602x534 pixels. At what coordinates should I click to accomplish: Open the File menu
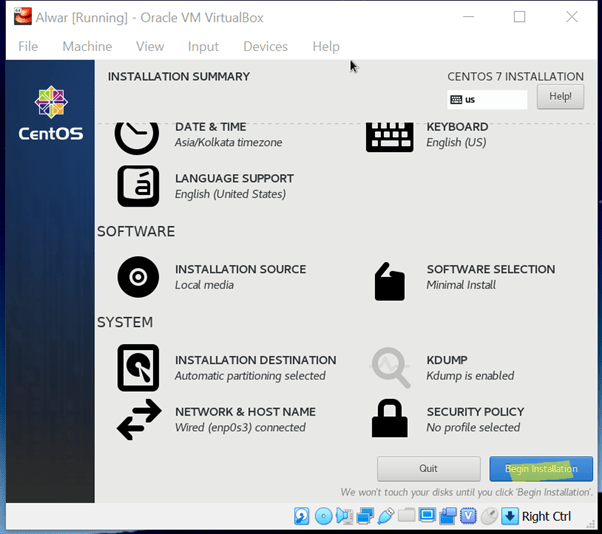(x=28, y=46)
